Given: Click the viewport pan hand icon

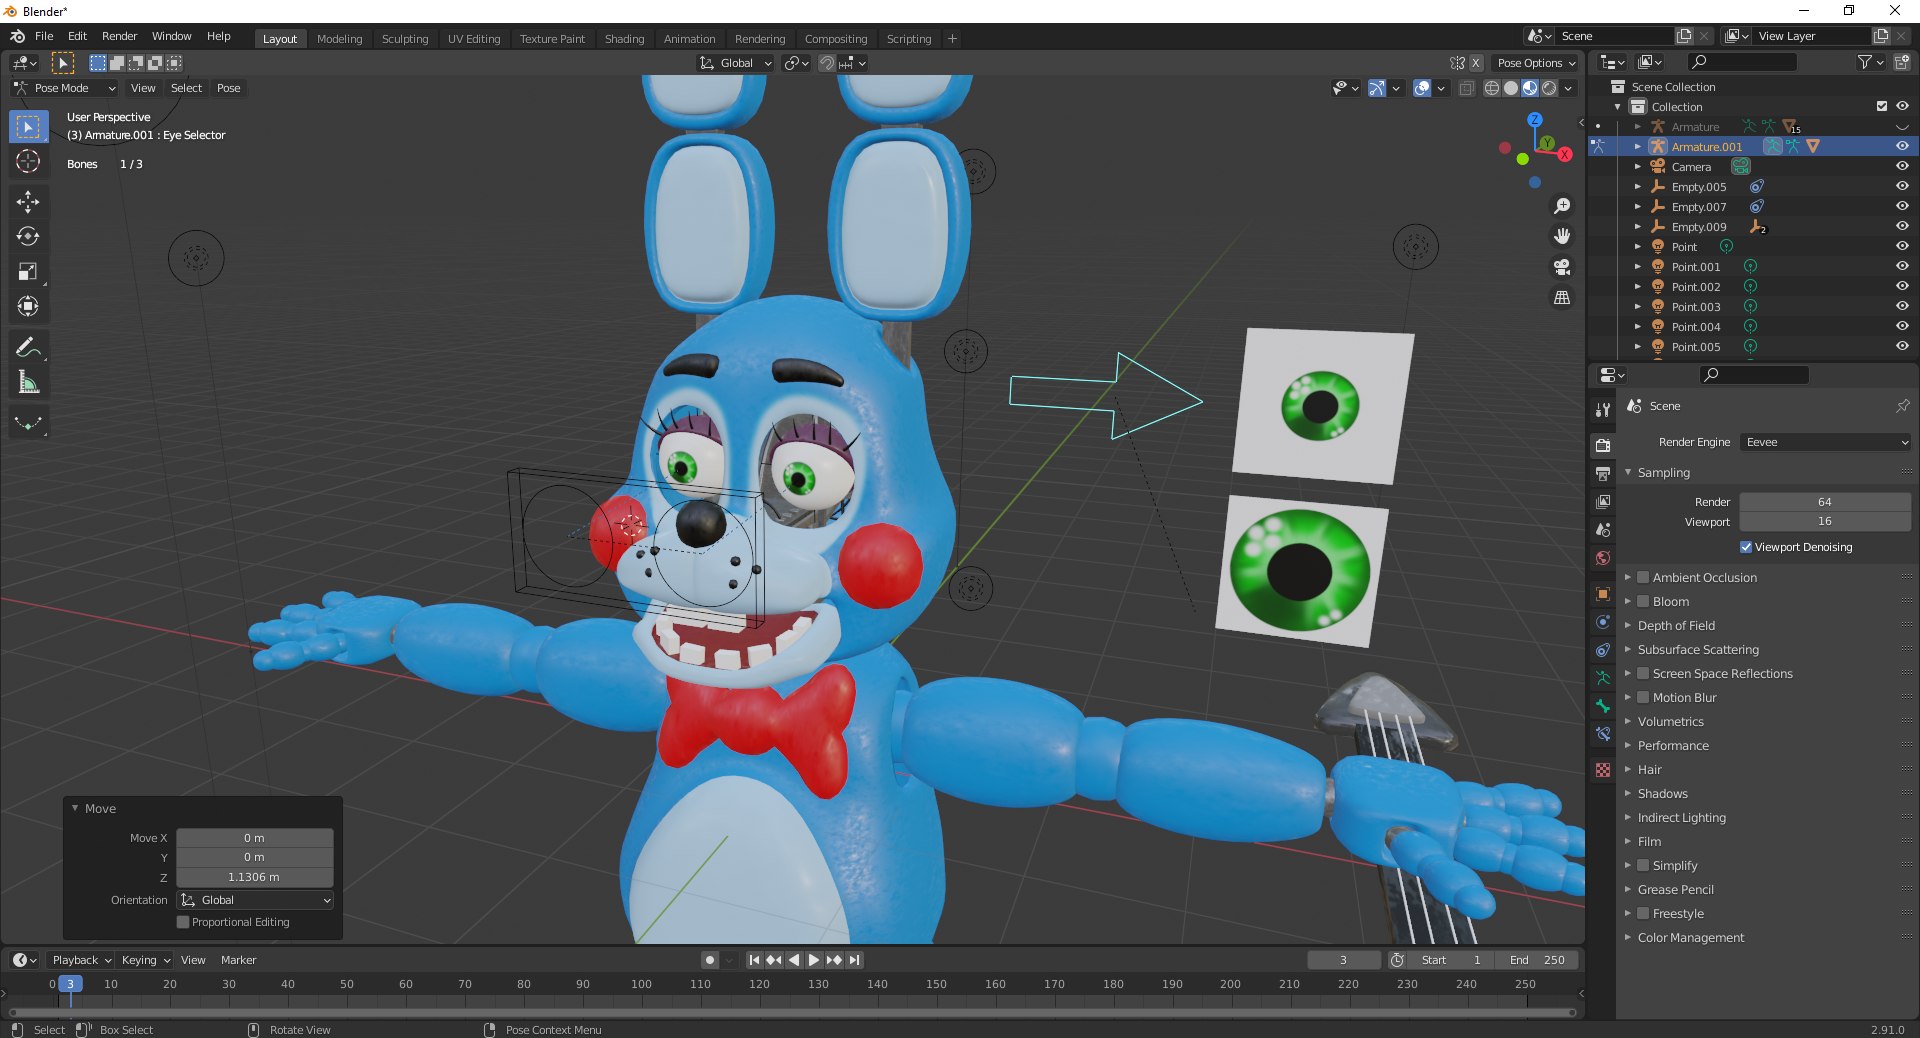Looking at the screenshot, I should 1561,237.
